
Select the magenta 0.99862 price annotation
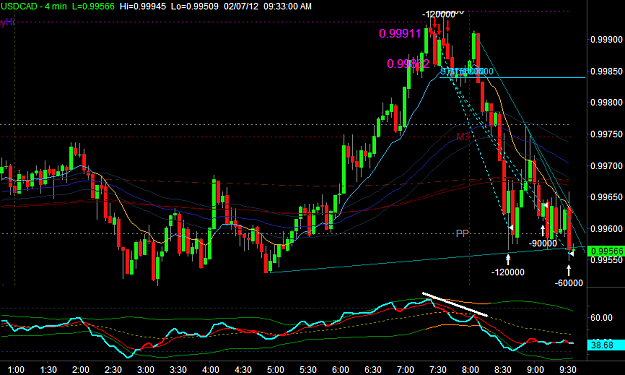pyautogui.click(x=408, y=64)
